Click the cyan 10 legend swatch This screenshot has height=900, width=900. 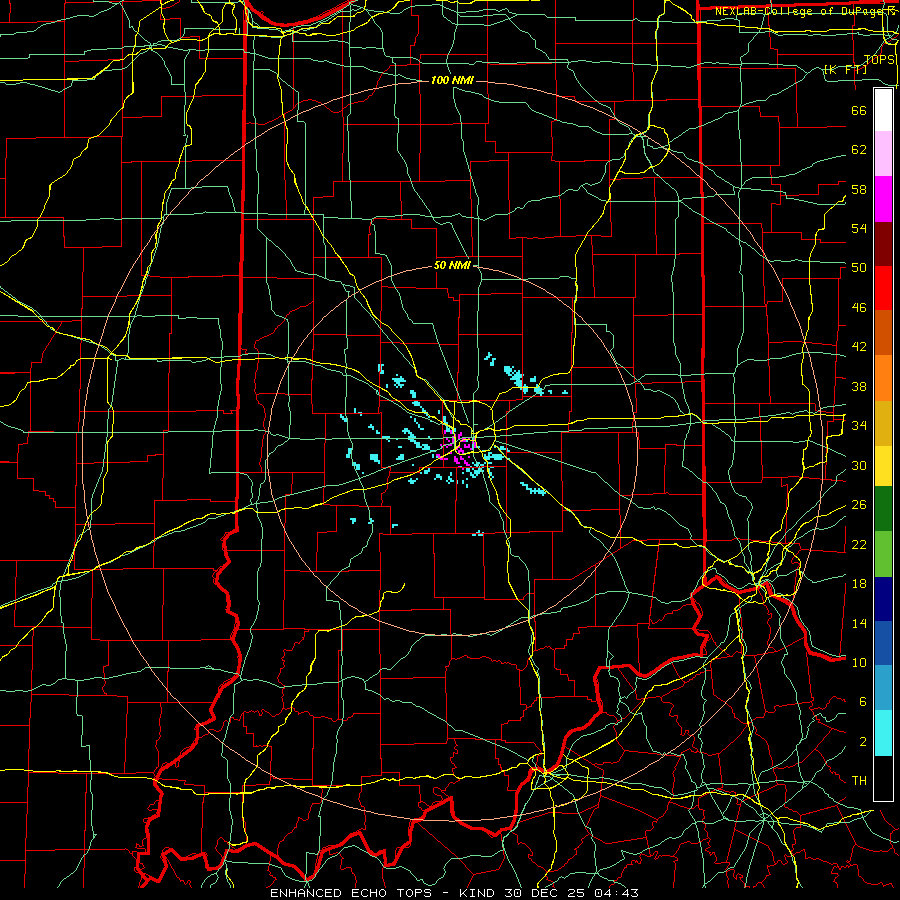point(883,733)
